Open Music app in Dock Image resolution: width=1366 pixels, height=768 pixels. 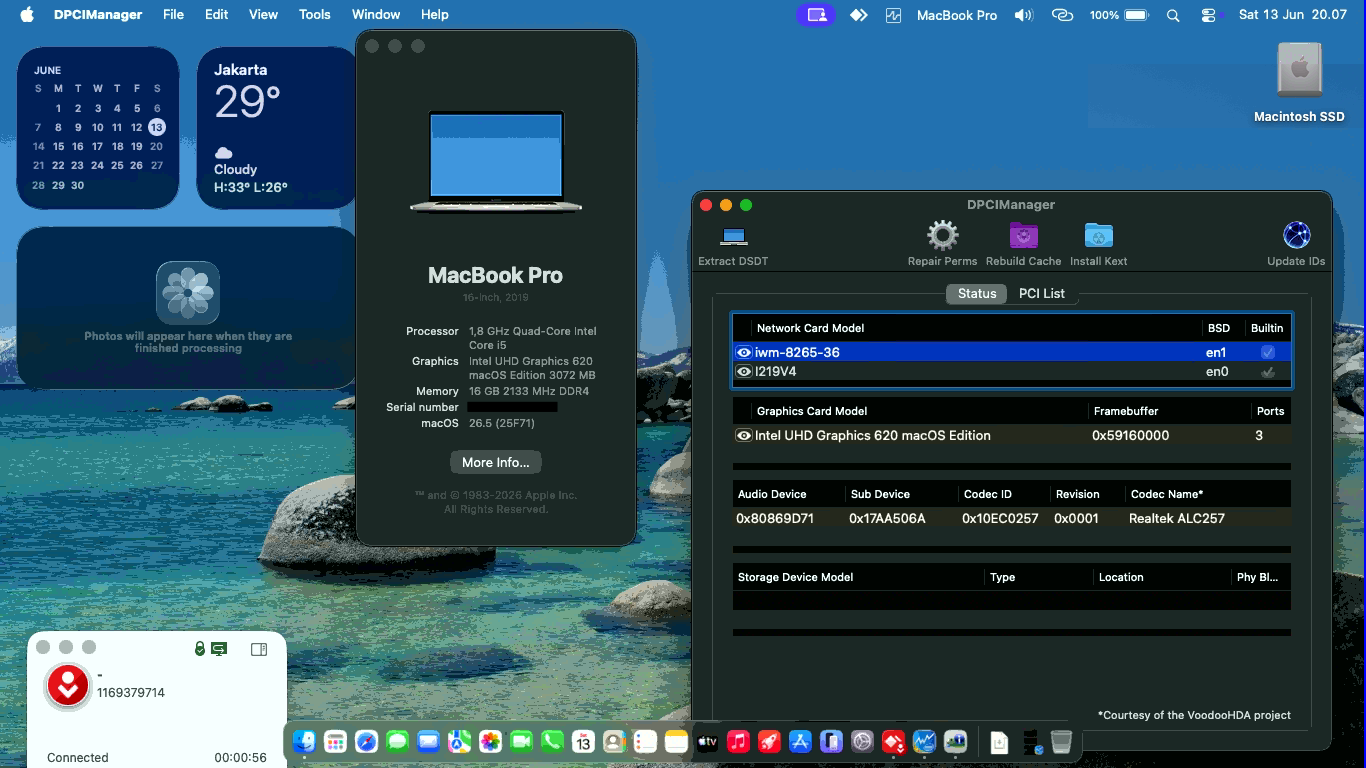pos(738,742)
